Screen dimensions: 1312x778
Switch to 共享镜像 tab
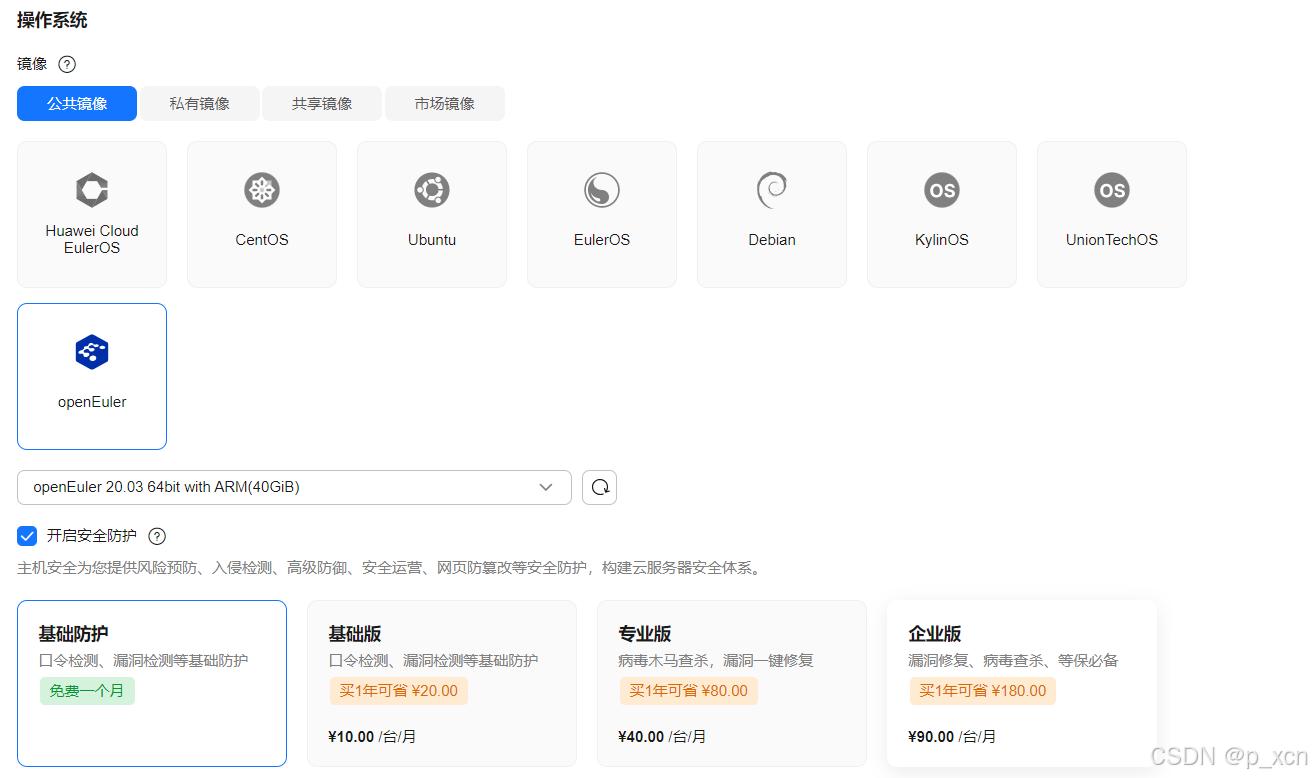pyautogui.click(x=322, y=103)
